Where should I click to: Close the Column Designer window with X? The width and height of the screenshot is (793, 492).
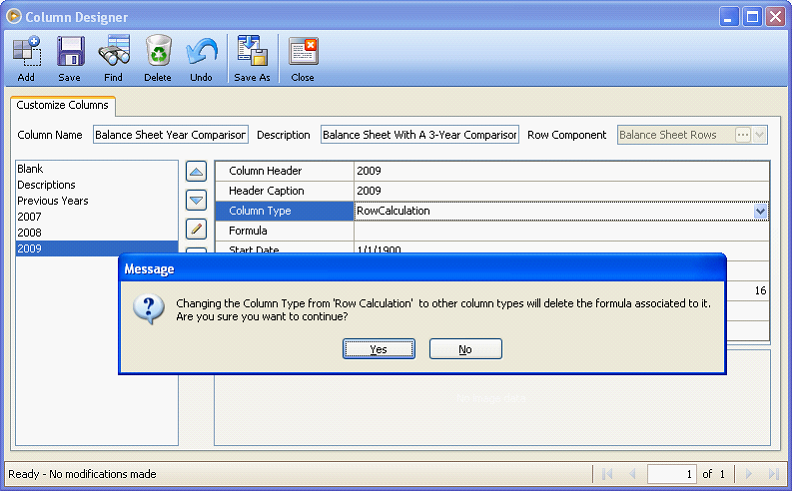[775, 17]
